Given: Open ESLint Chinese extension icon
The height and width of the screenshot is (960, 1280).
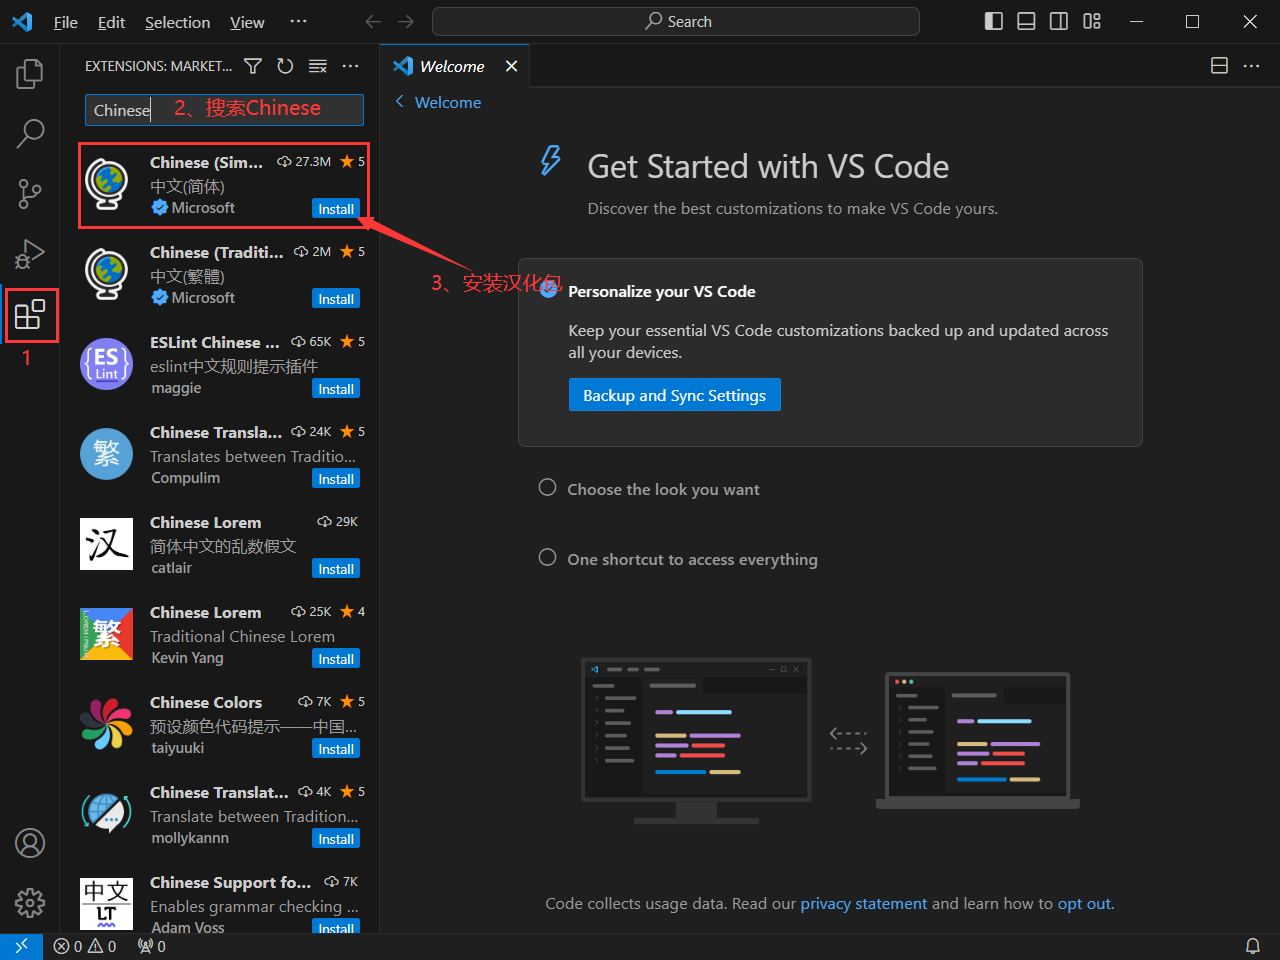Looking at the screenshot, I should point(107,364).
